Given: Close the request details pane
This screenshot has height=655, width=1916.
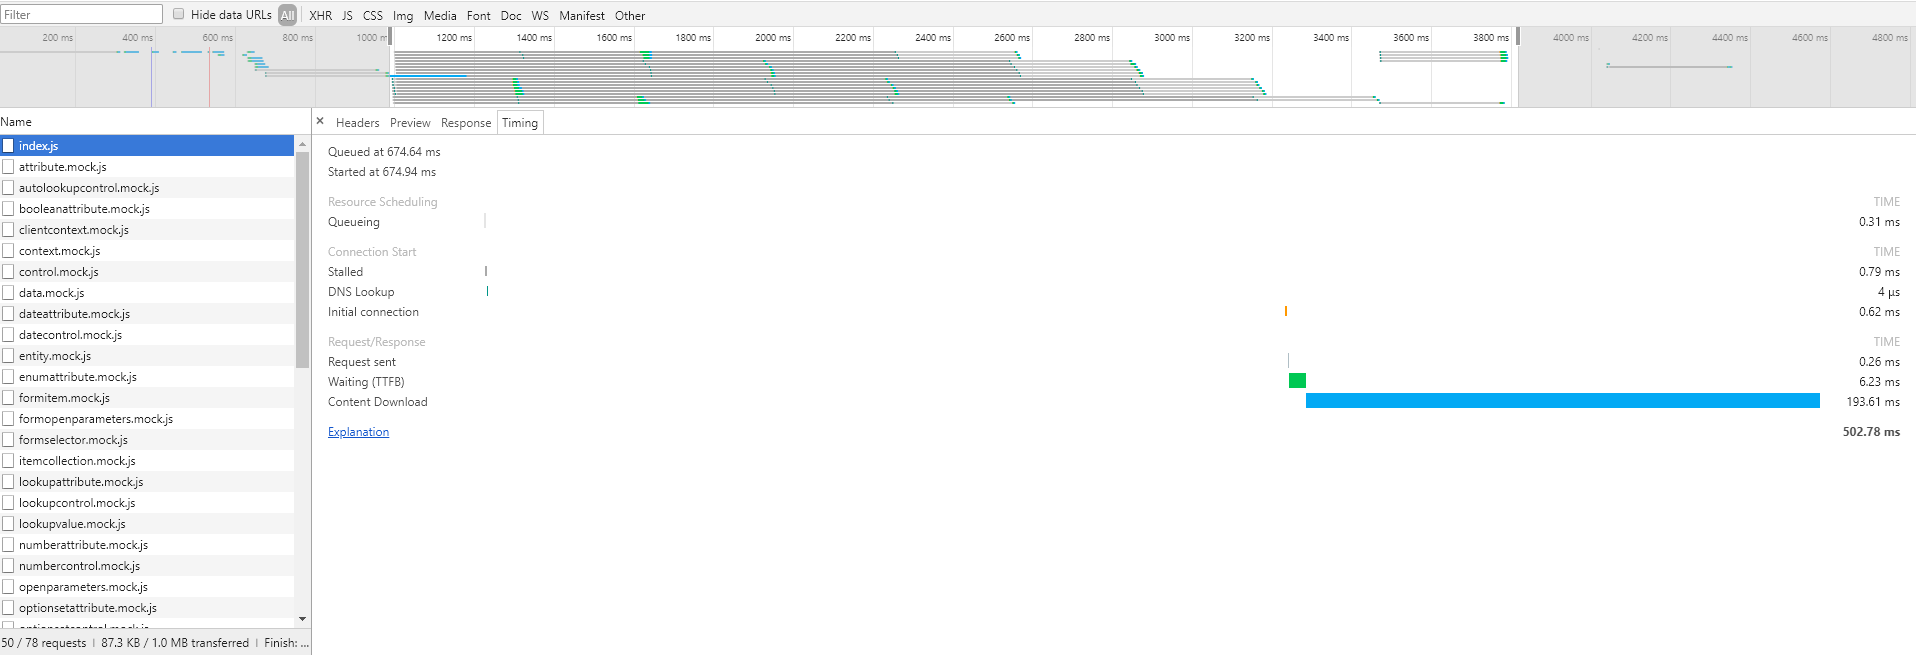Looking at the screenshot, I should 320,121.
